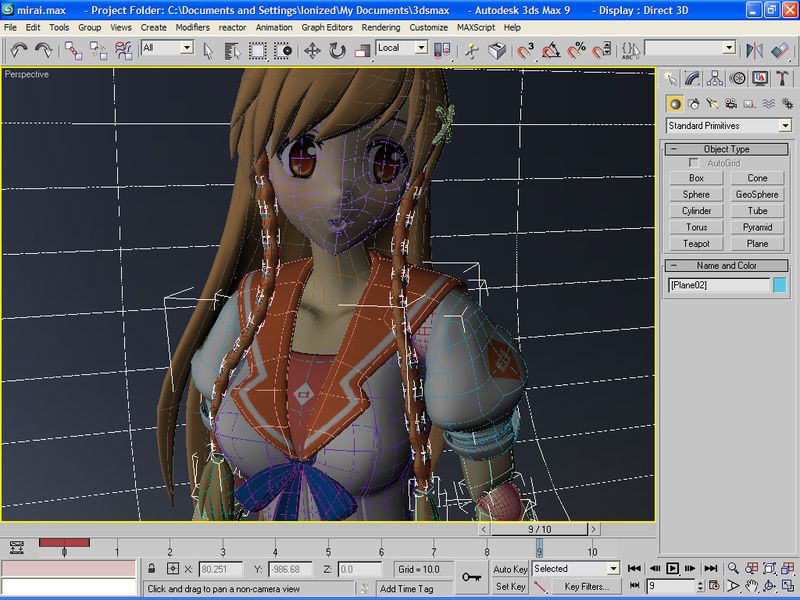Open the Standard Primitives dropdown
This screenshot has height=600, width=800.
728,126
